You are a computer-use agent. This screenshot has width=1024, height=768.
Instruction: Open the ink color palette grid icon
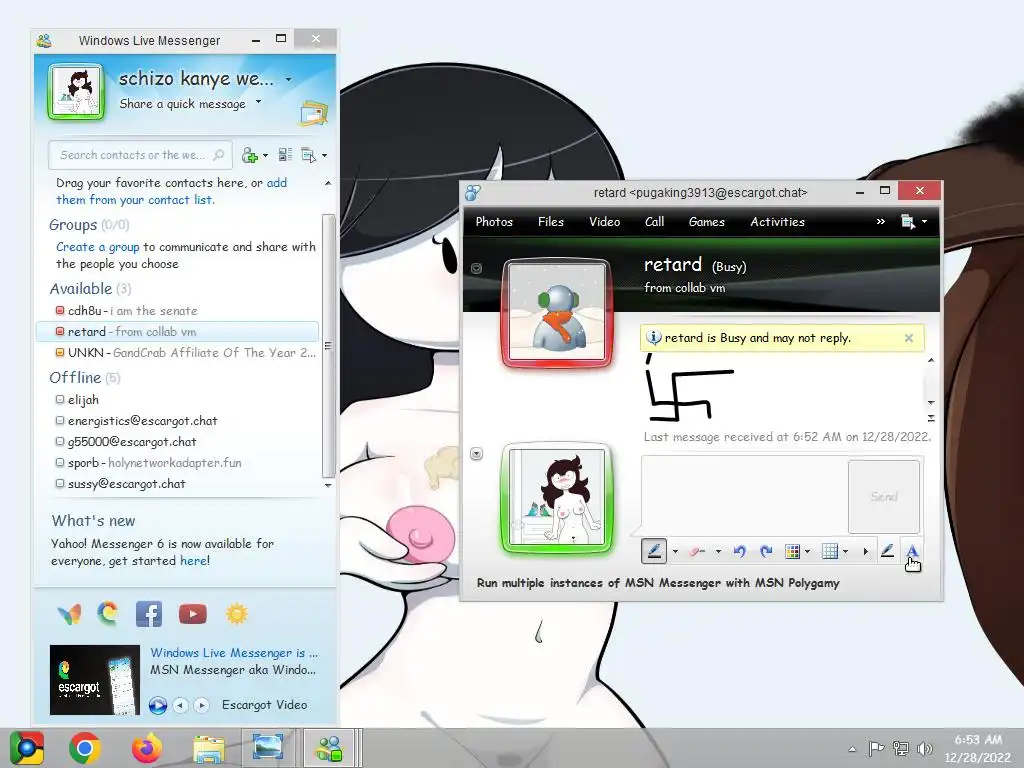pos(792,552)
